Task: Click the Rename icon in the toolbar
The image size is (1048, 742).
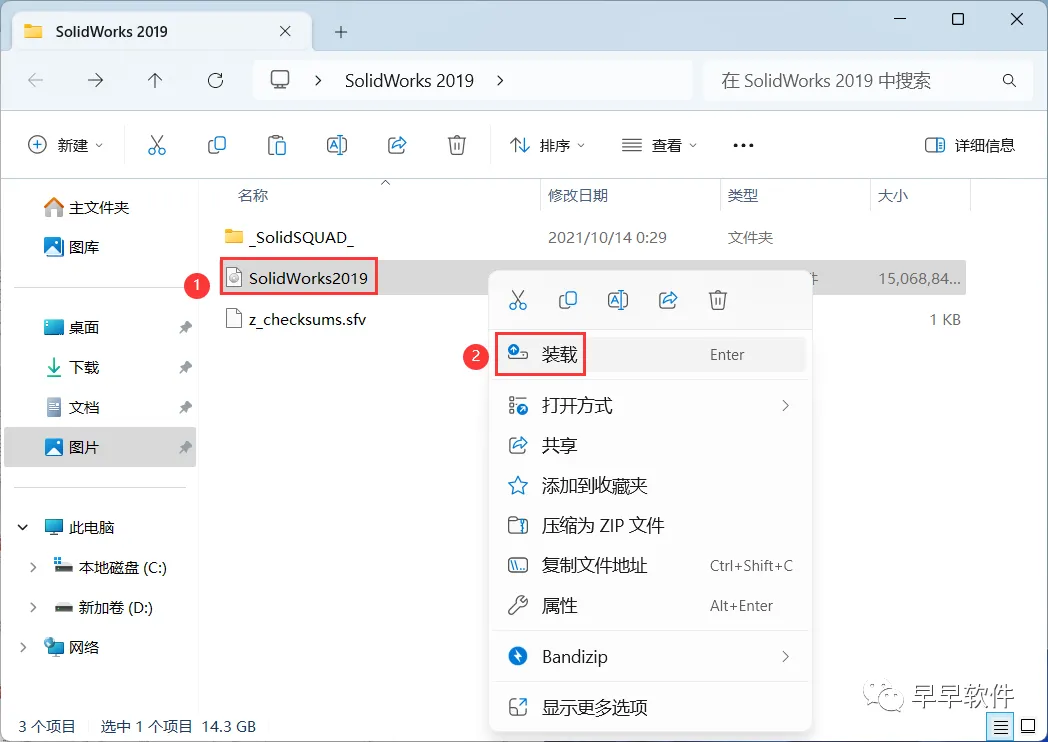Action: [337, 145]
